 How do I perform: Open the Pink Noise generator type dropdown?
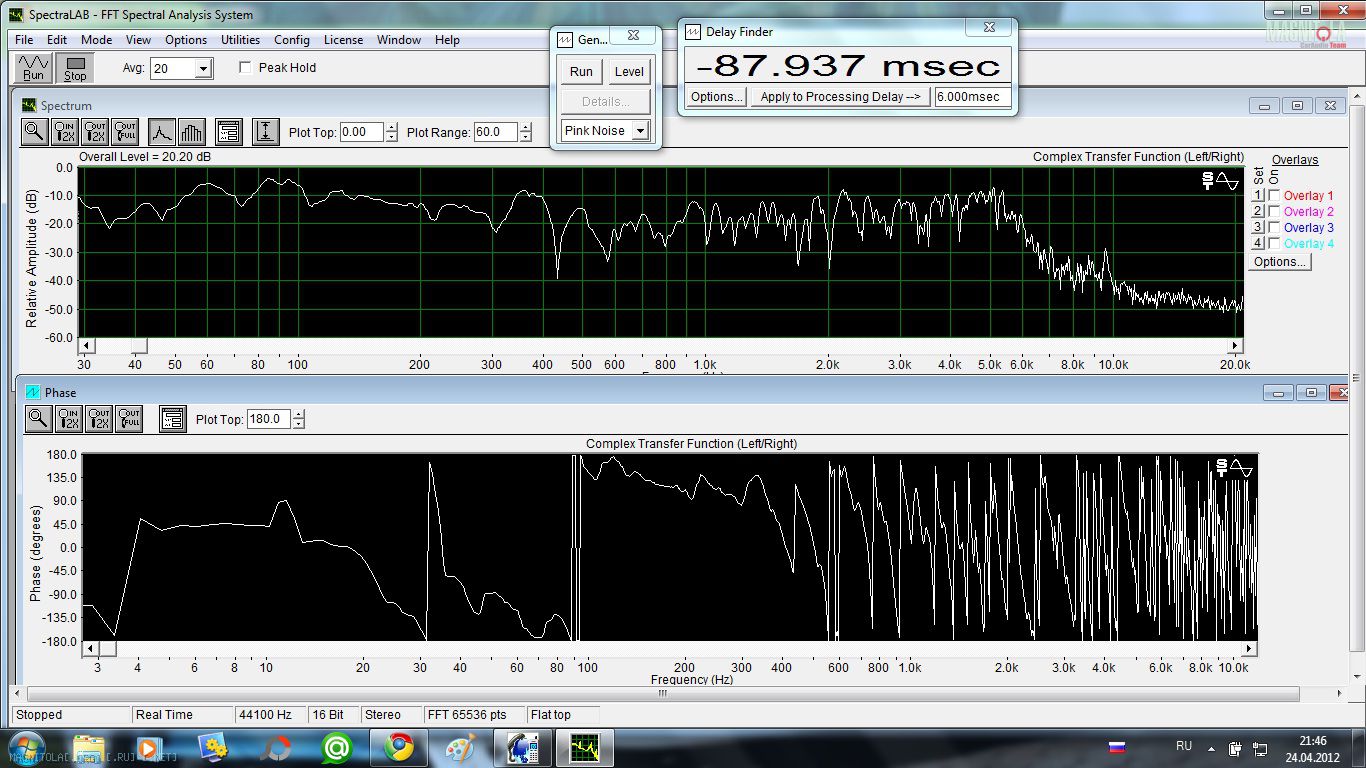pos(640,131)
